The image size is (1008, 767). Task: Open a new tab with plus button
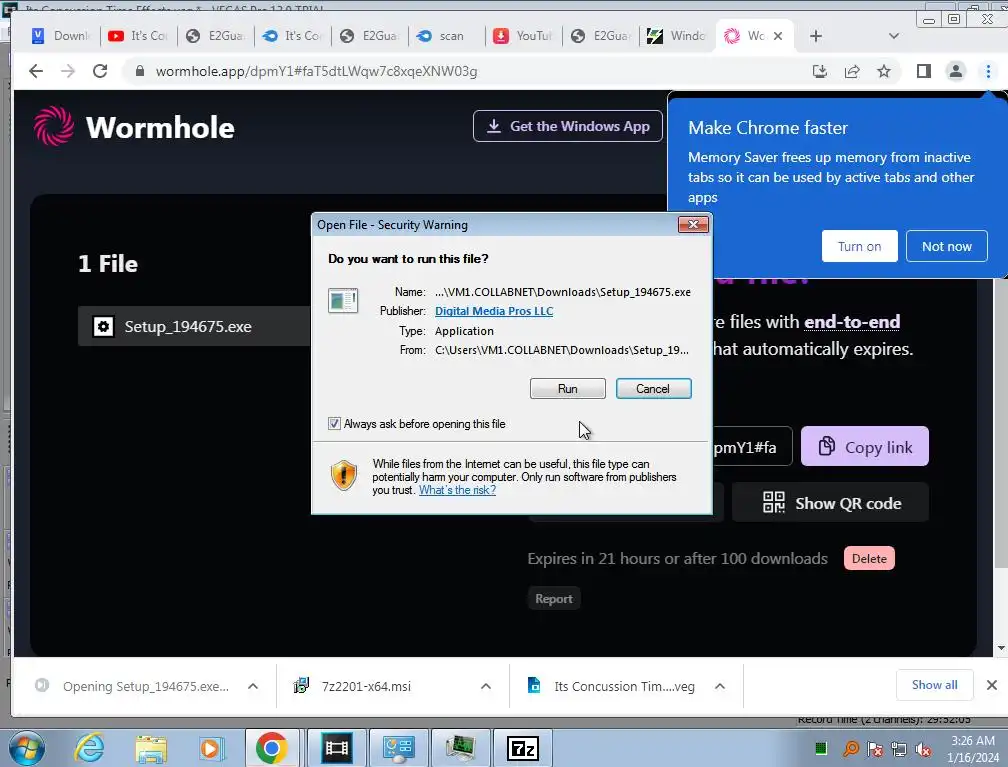[x=816, y=36]
